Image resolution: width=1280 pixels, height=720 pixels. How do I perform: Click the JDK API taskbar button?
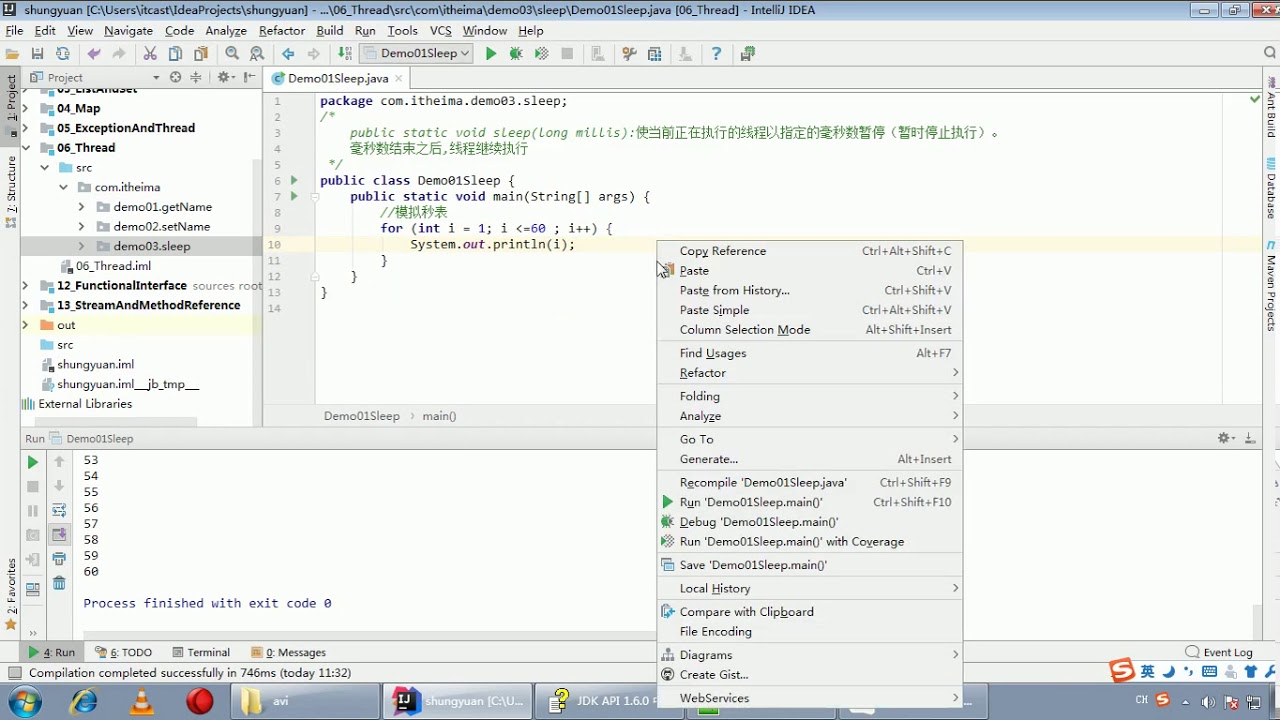[611, 701]
